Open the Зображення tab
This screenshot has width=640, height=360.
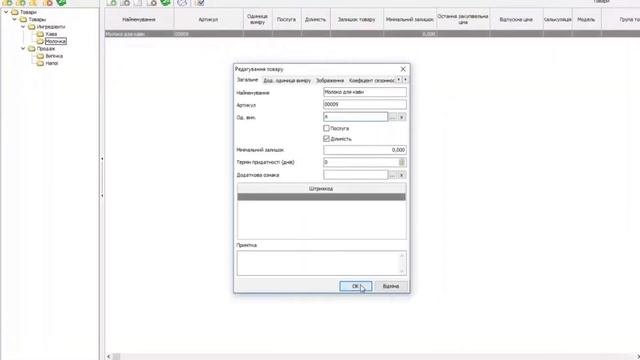tap(330, 80)
